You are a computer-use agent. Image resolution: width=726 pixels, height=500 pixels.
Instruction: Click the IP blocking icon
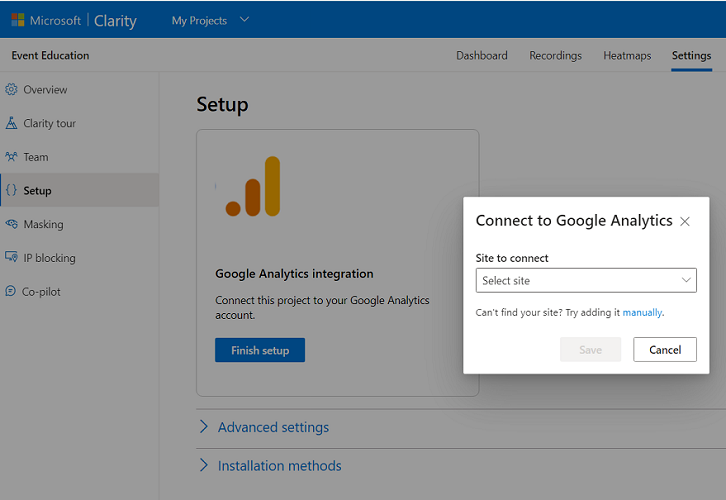point(11,257)
